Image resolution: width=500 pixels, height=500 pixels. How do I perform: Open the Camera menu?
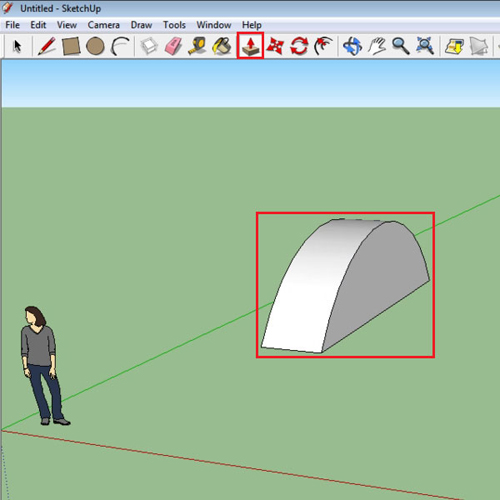[104, 25]
